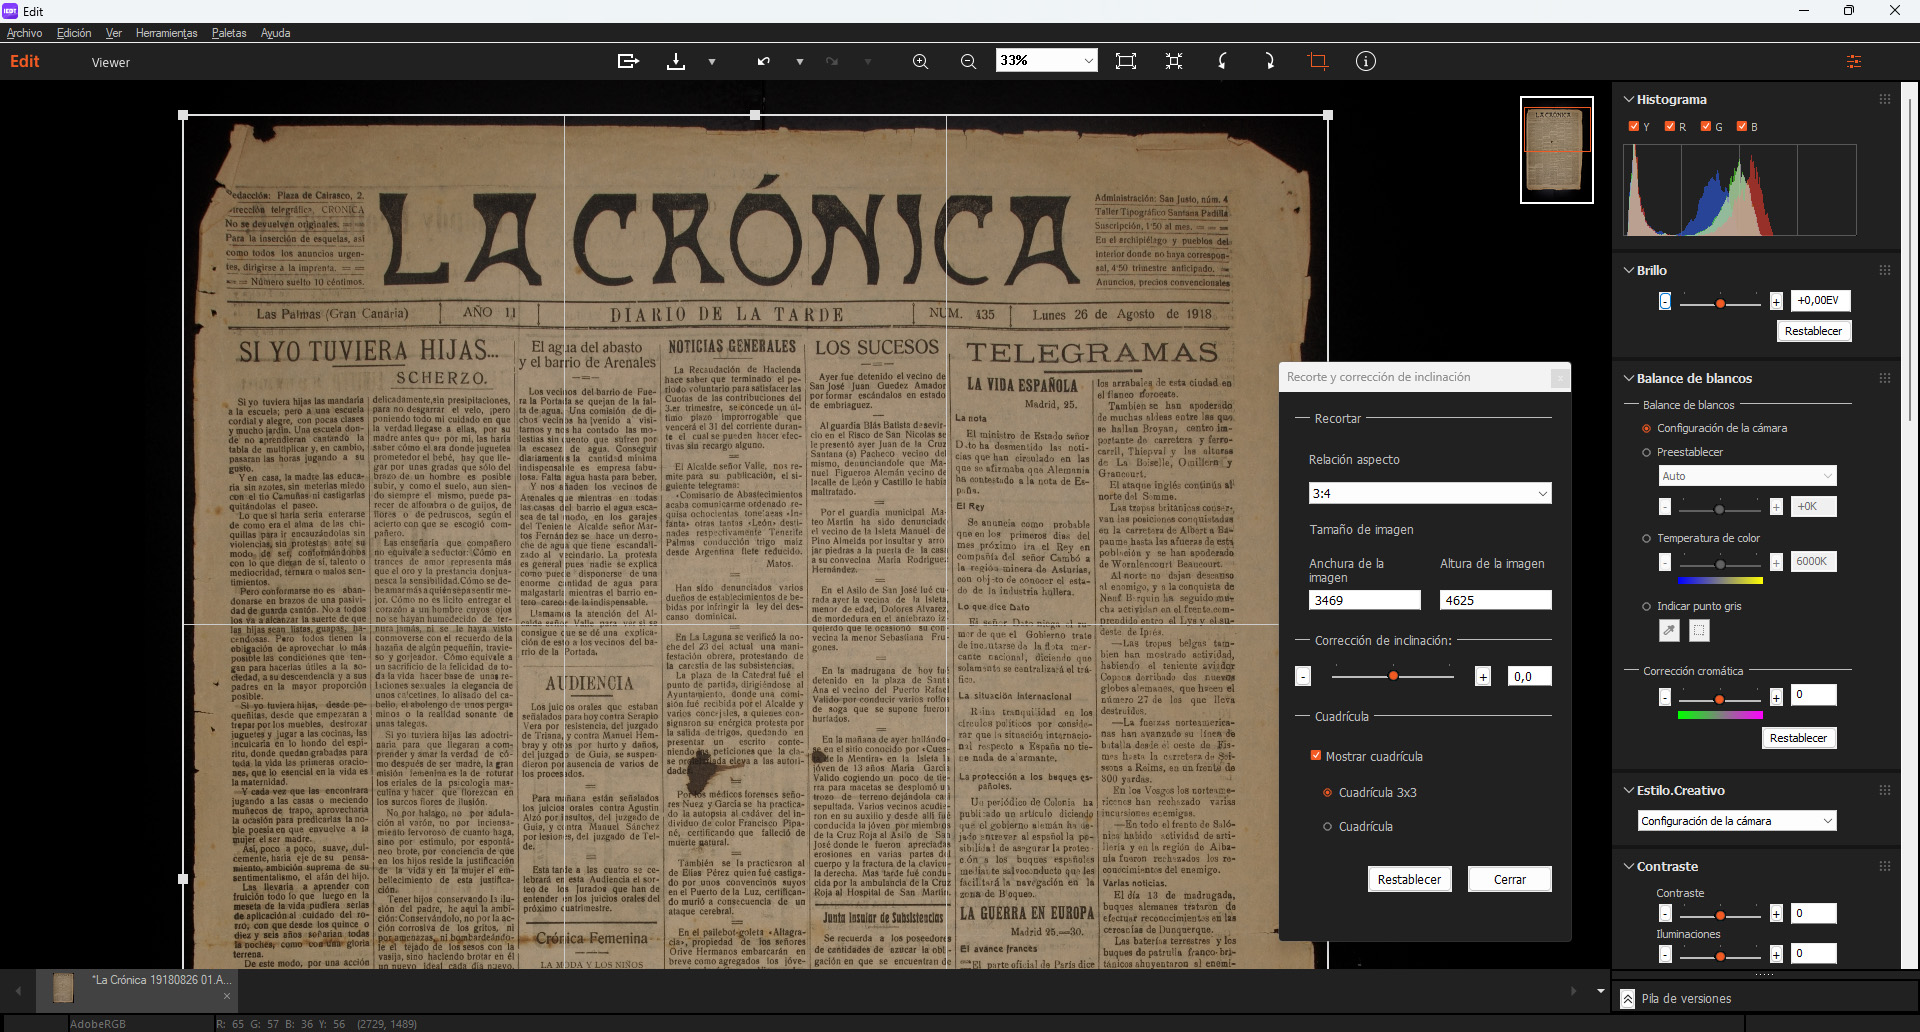Click the Histograma panel grip icon
The height and width of the screenshot is (1032, 1920).
click(x=1885, y=99)
